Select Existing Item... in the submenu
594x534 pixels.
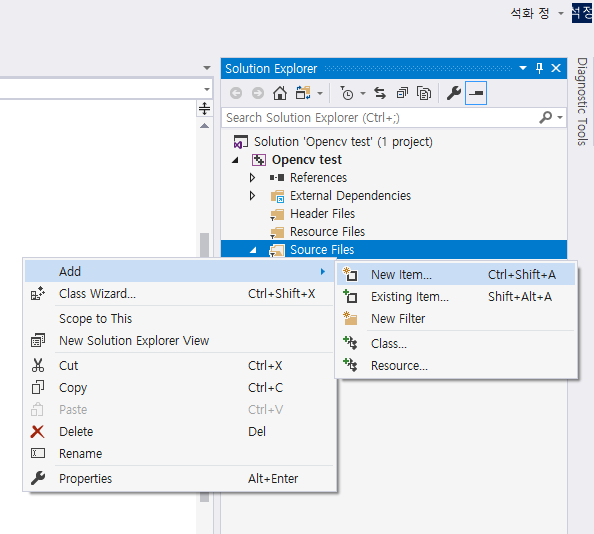coord(456,297)
